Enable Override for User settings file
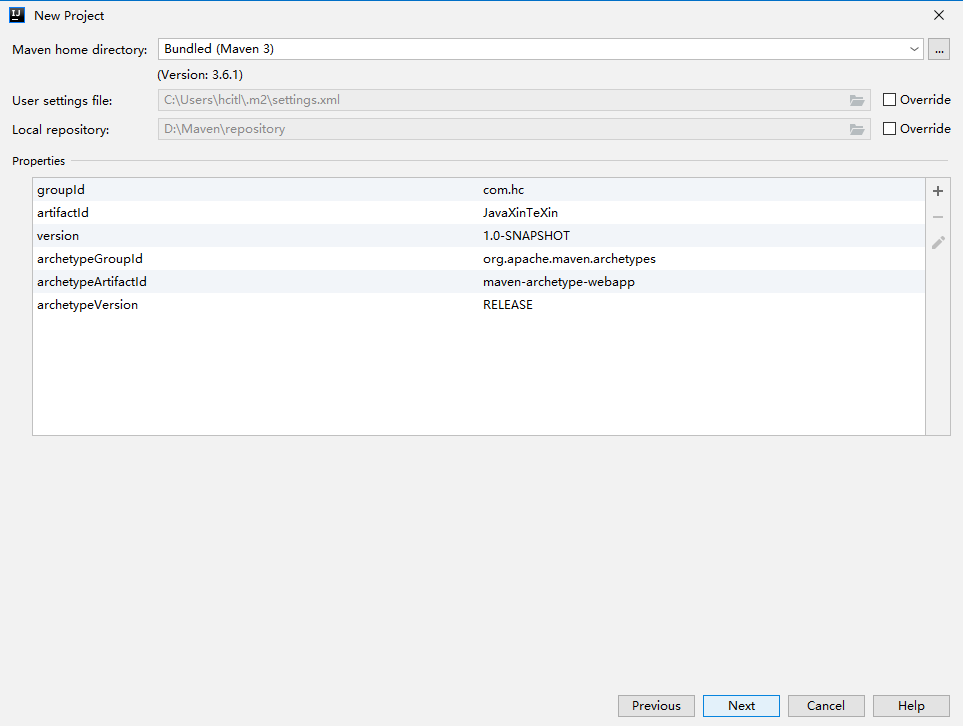Screen dimensions: 963x726 pos(889,100)
